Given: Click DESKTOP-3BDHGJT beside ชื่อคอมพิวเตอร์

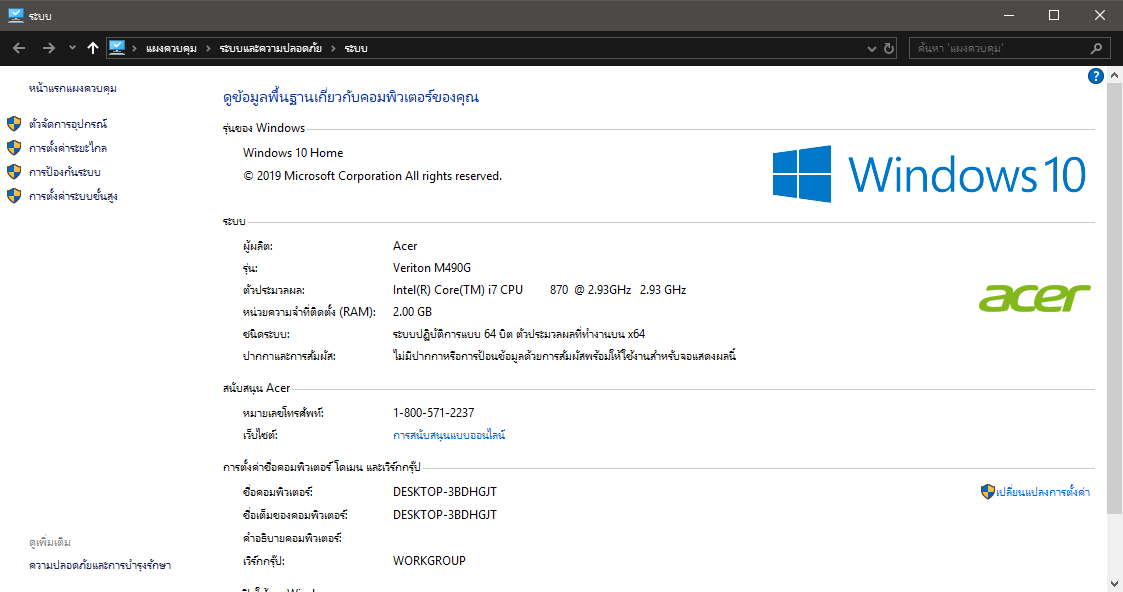Looking at the screenshot, I should coord(445,492).
